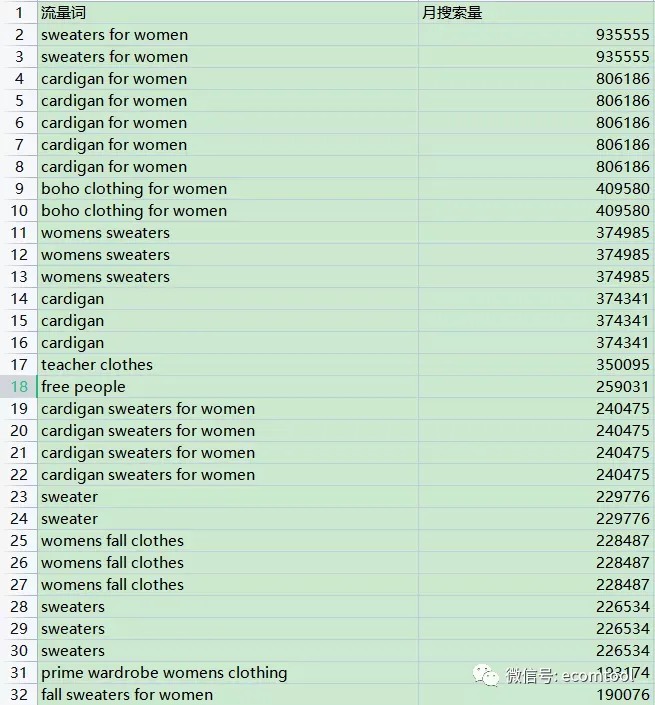
Task: Click the cell containing free people
Action: 227,387
